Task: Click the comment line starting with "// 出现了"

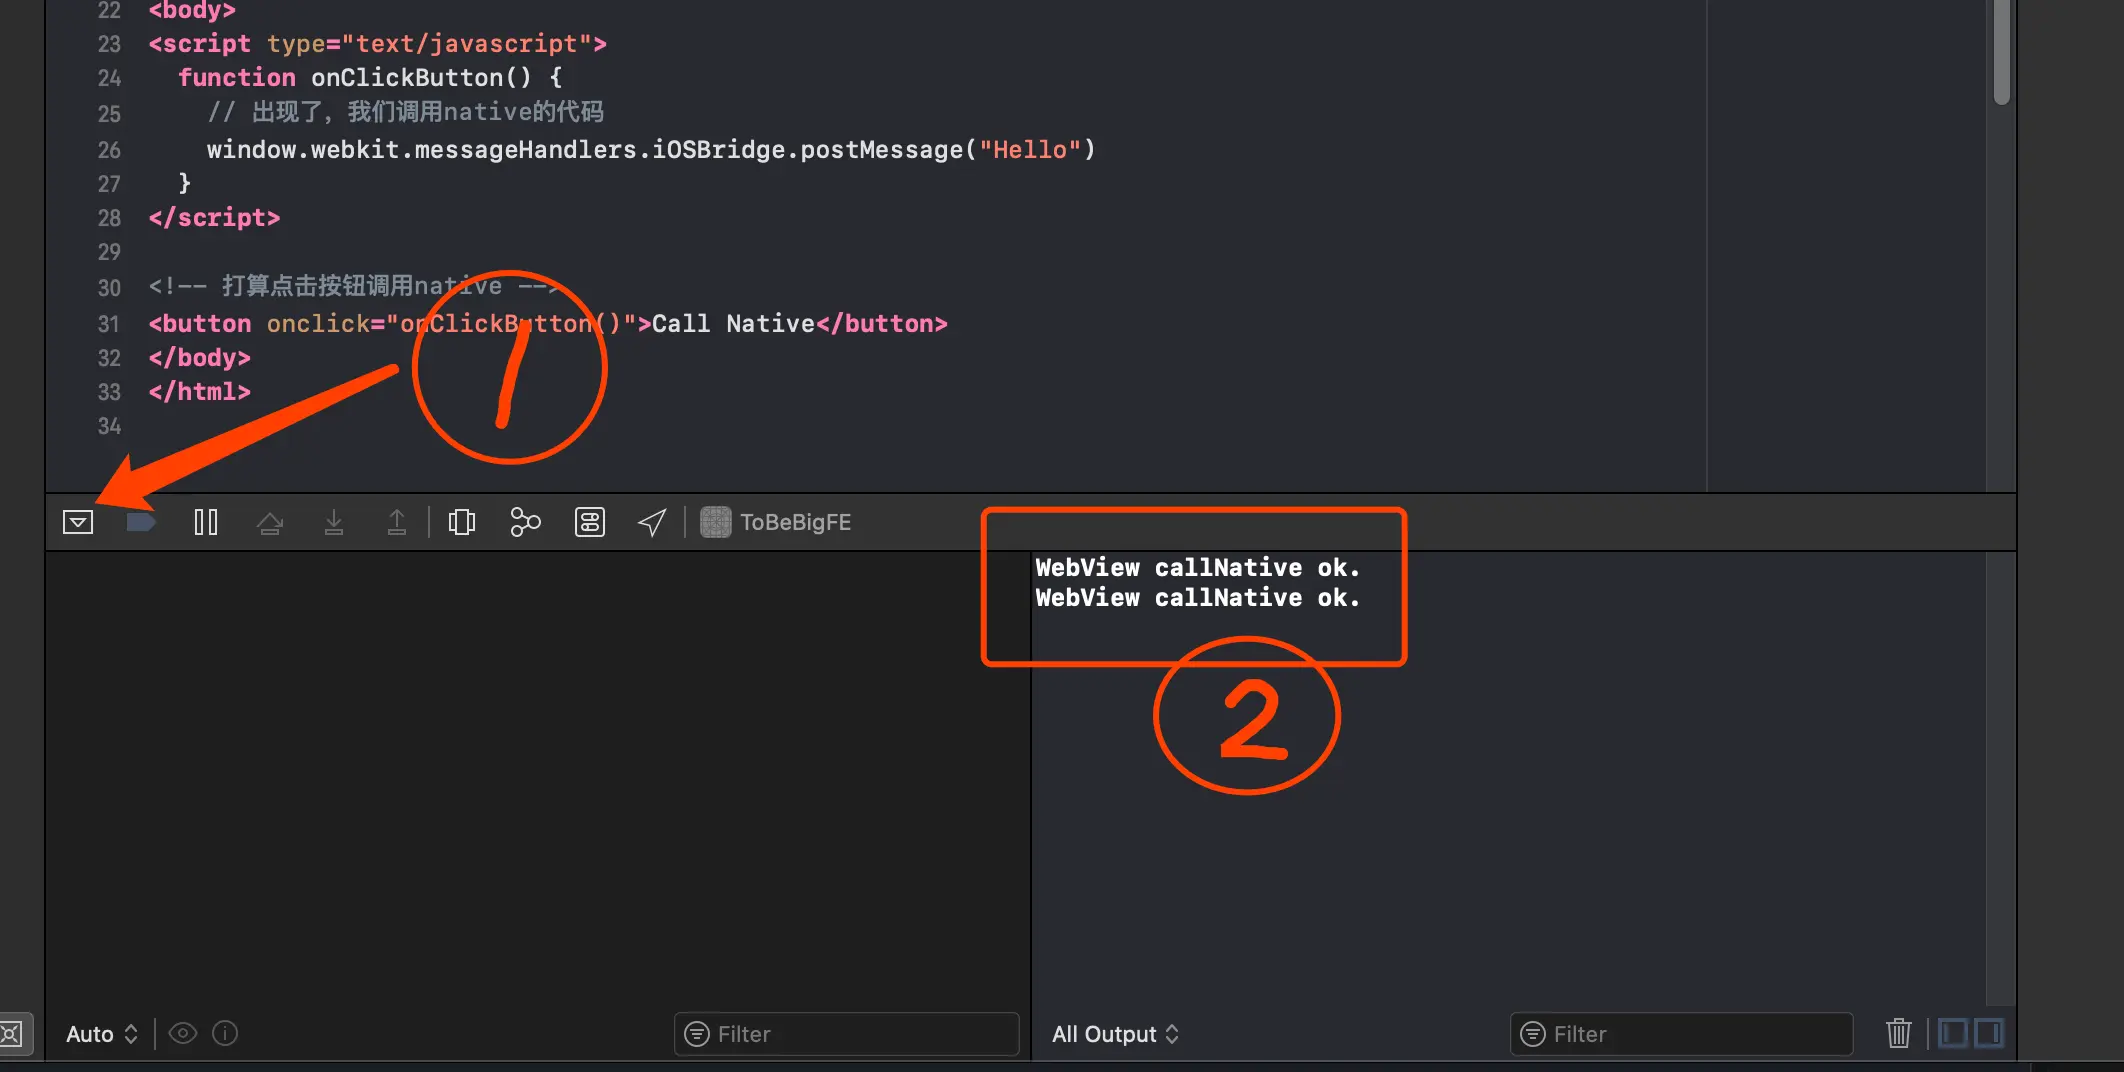Action: pos(405,112)
